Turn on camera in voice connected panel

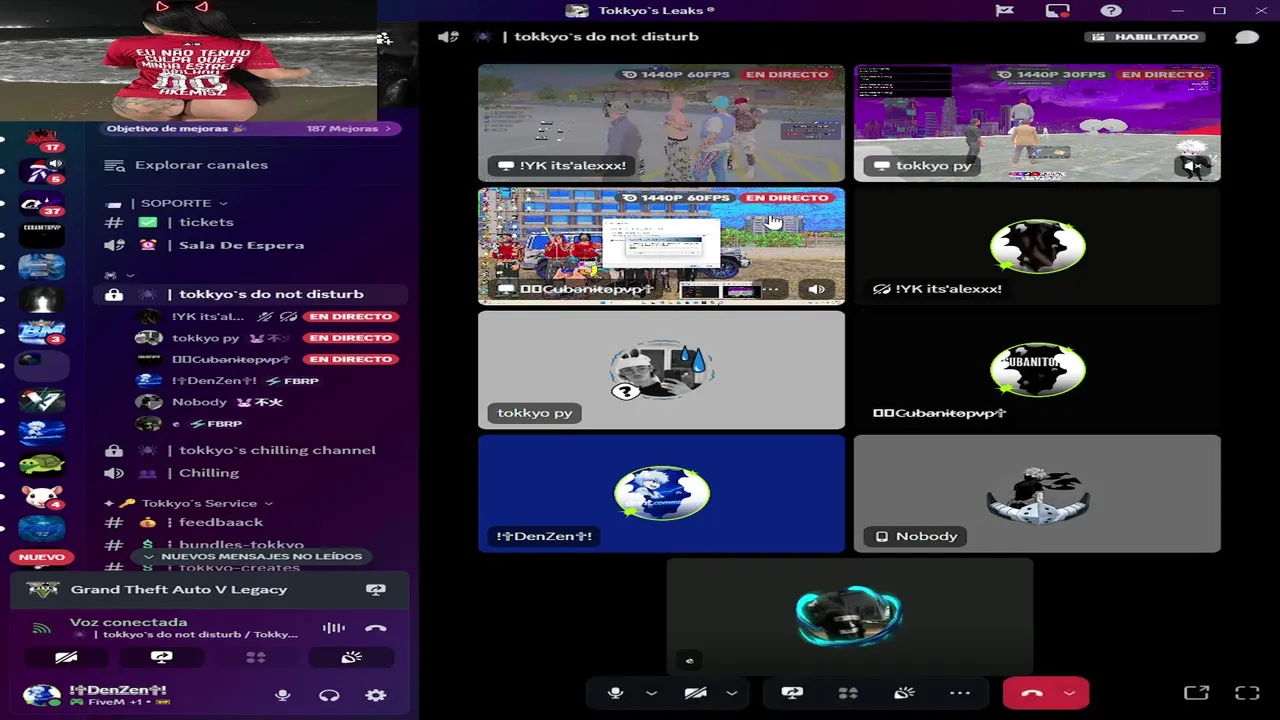(66, 657)
